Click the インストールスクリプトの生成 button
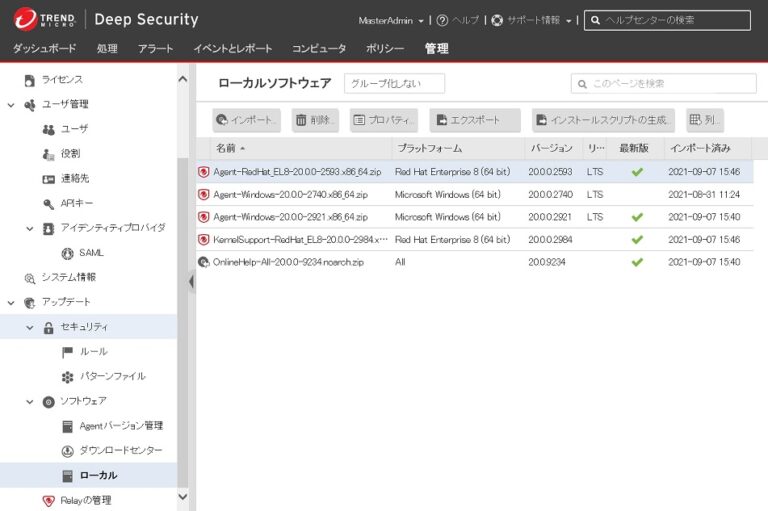The image size is (768, 511). point(603,120)
